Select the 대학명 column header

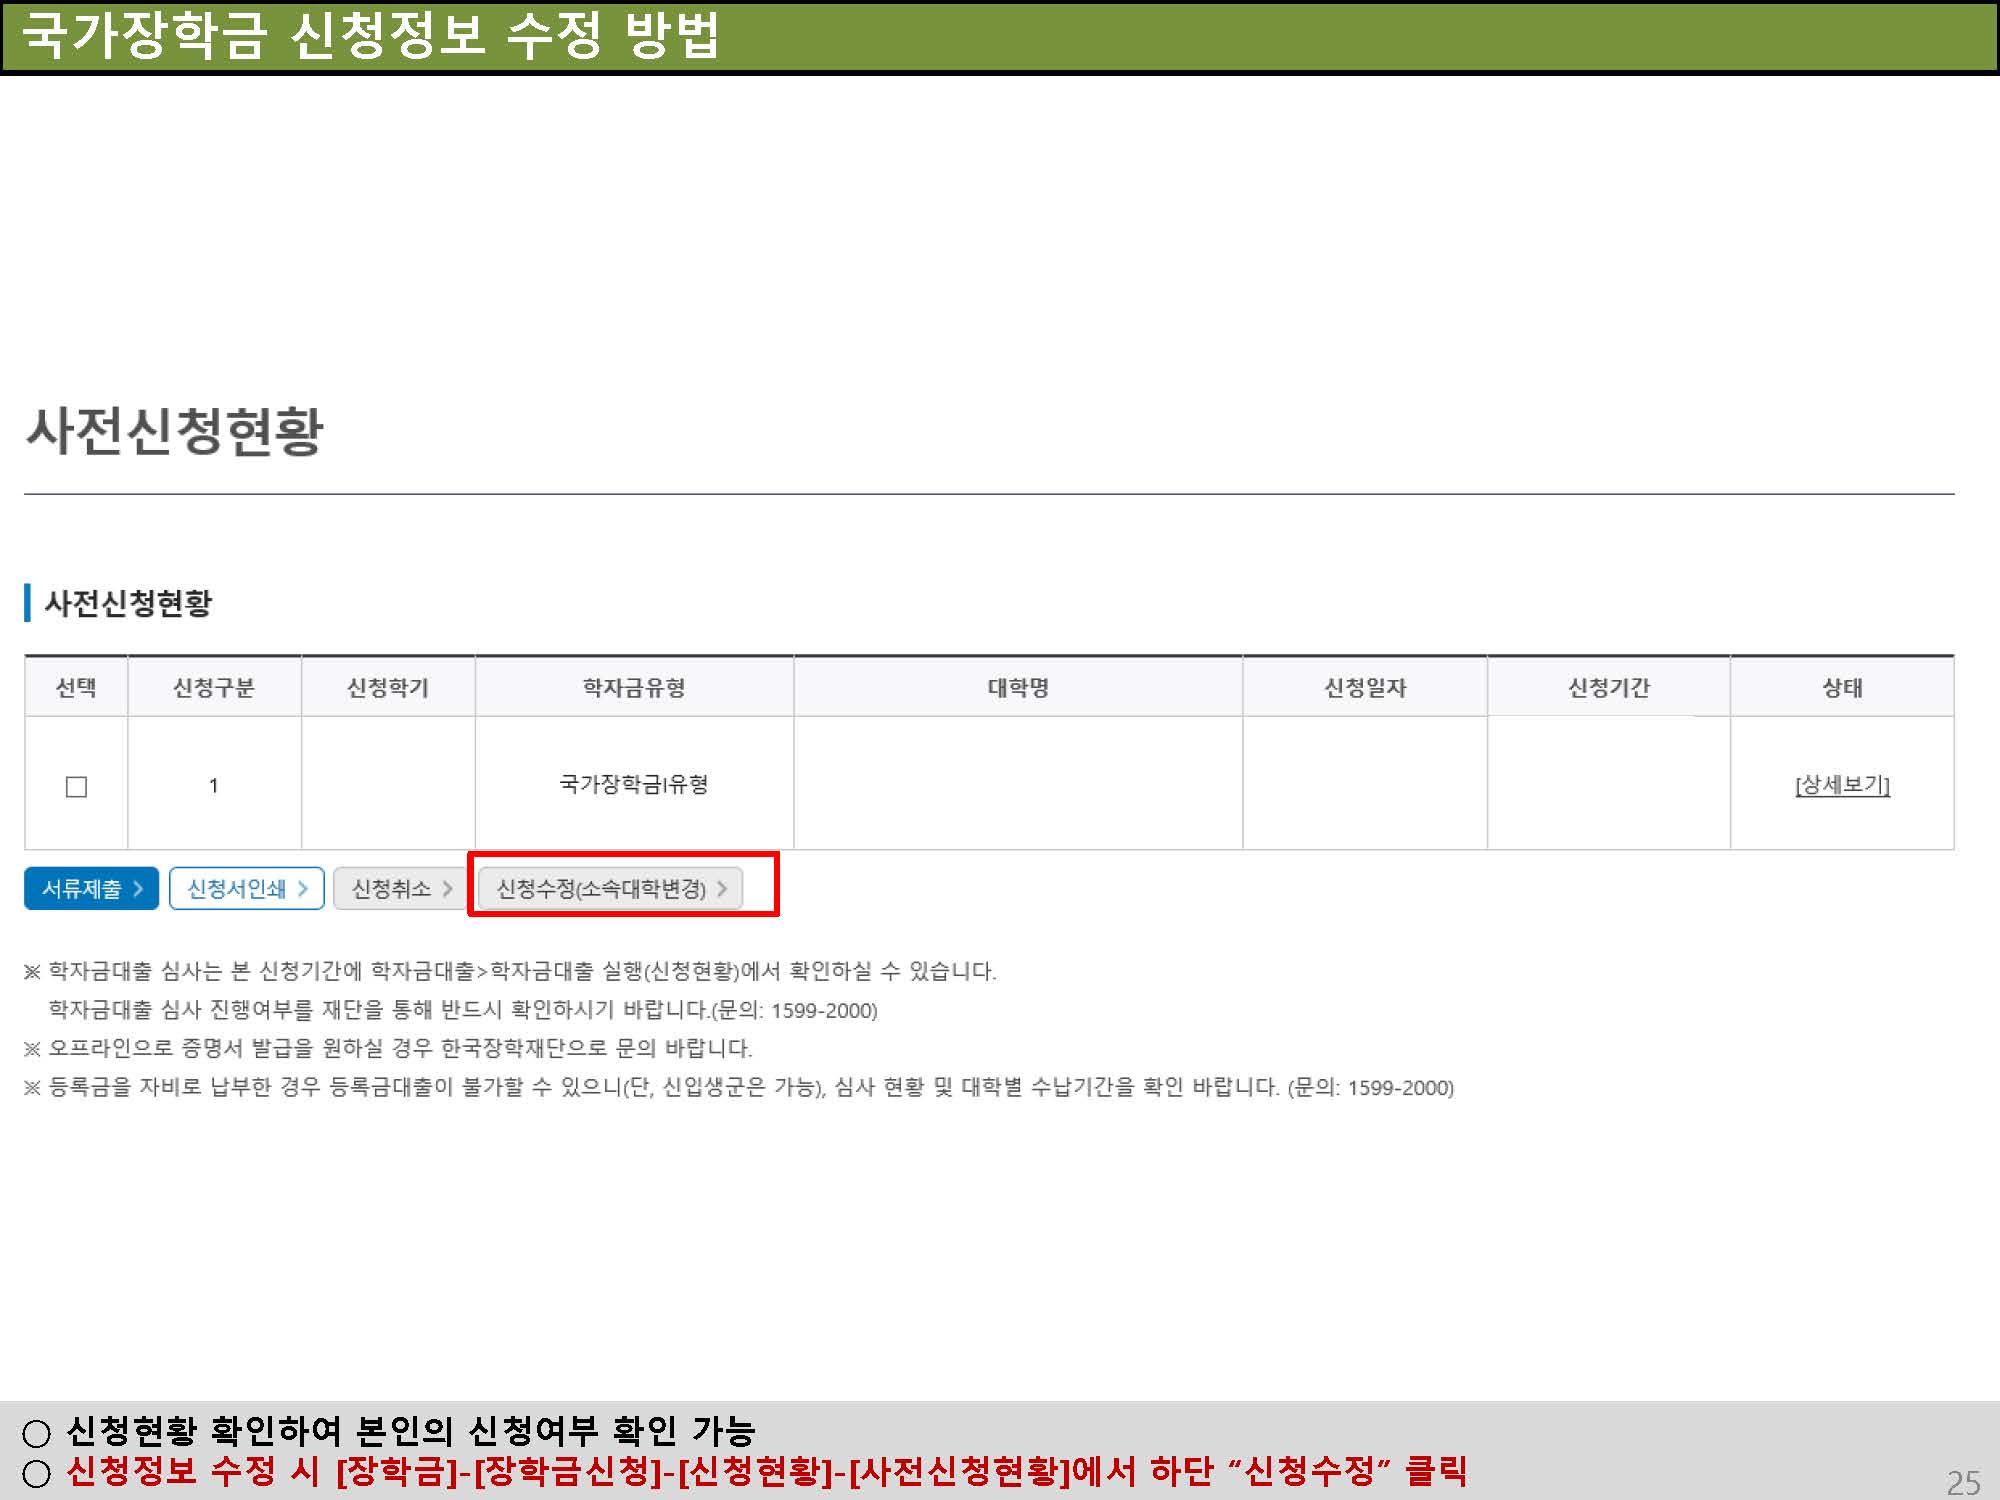(x=1018, y=688)
